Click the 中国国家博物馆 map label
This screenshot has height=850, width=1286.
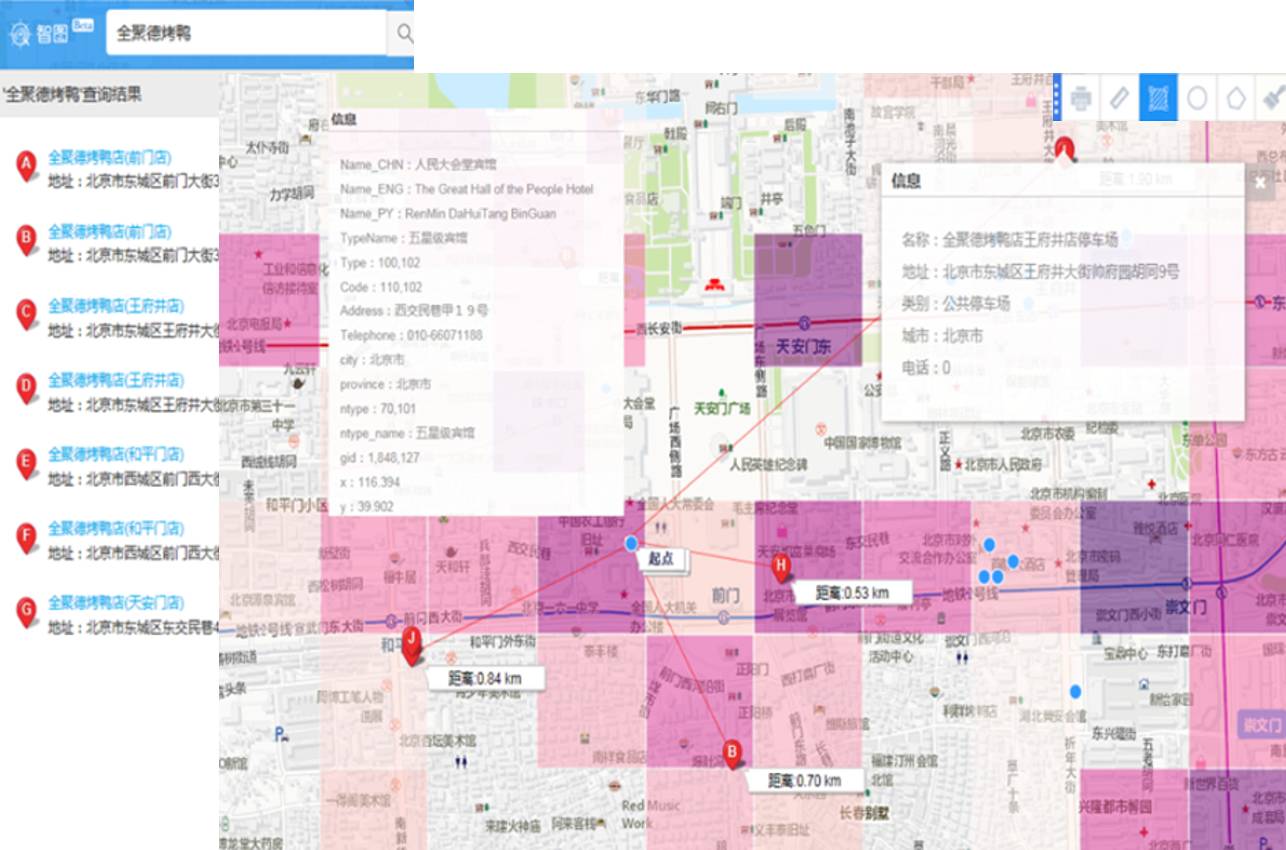coord(862,442)
